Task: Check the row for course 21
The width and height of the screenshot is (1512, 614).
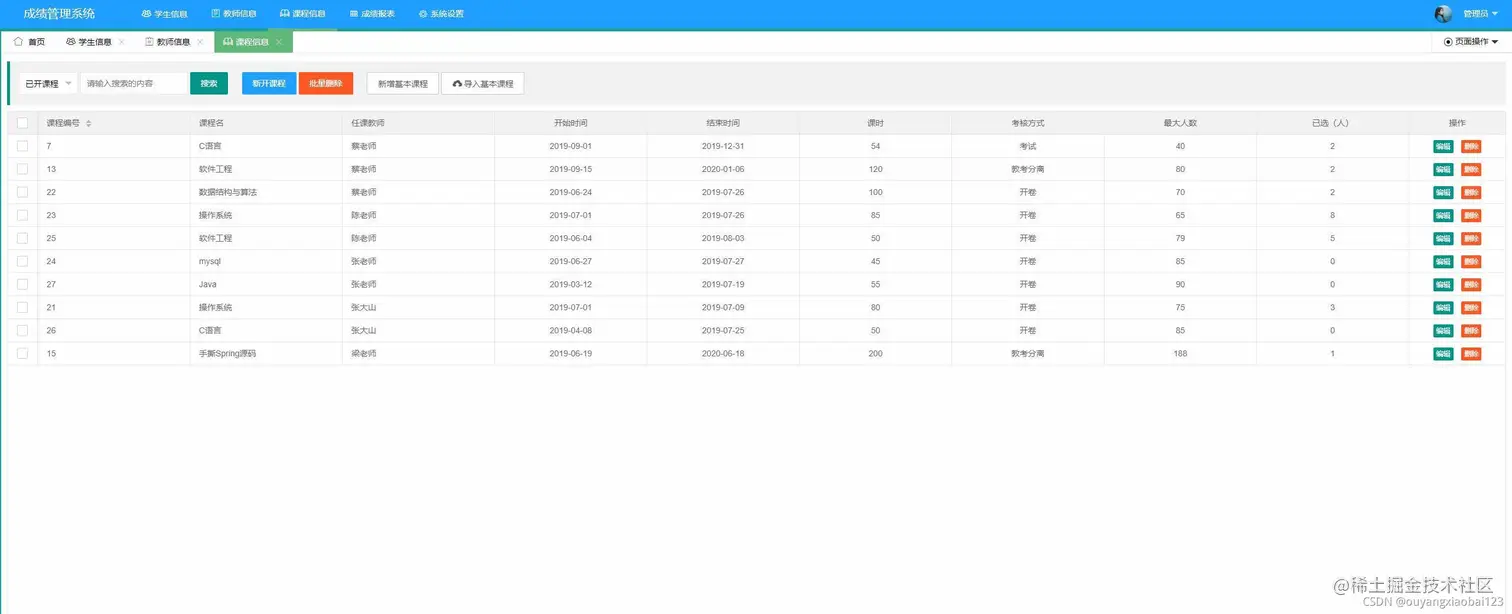Action: click(22, 307)
